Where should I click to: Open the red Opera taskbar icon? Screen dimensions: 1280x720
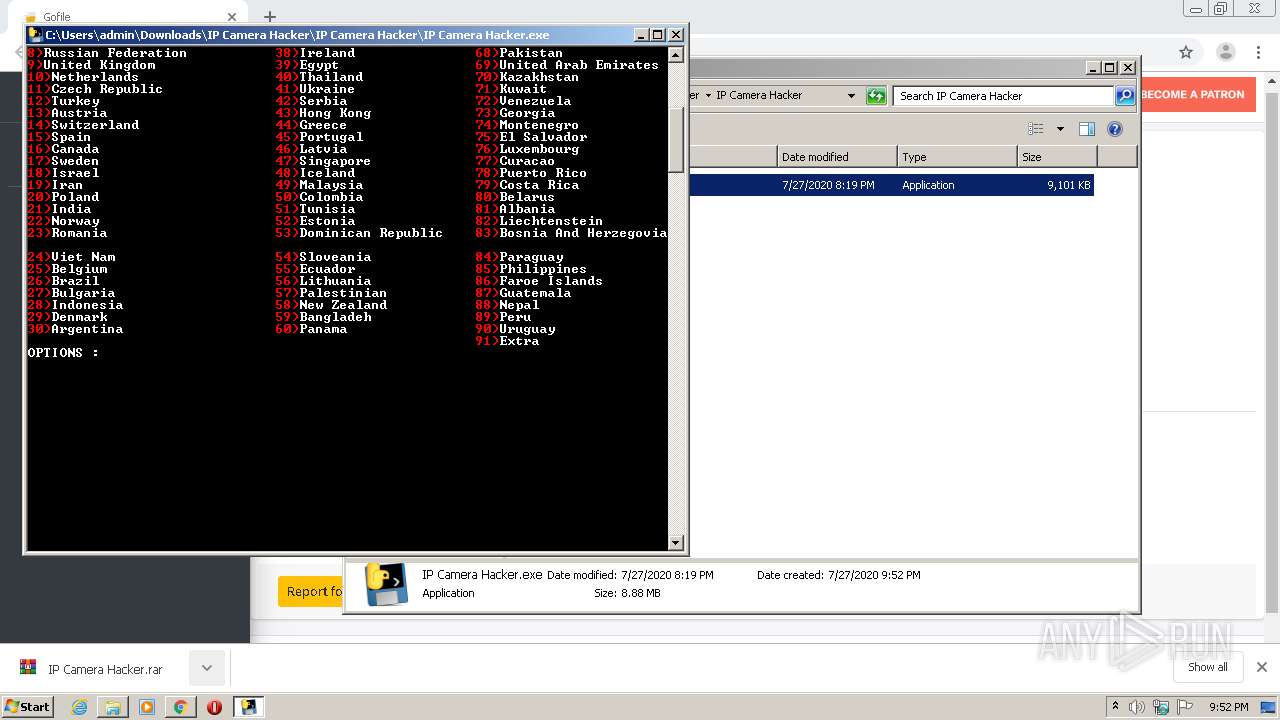214,707
